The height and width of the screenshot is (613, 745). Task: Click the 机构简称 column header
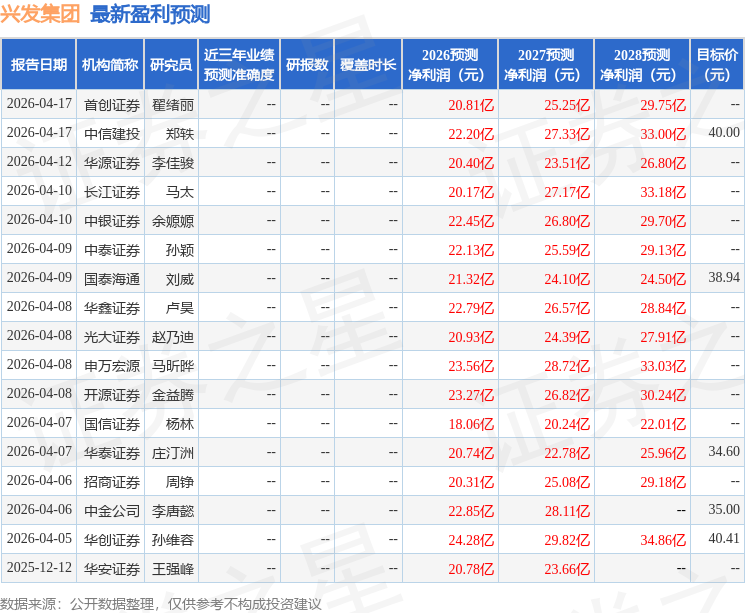tap(110, 64)
